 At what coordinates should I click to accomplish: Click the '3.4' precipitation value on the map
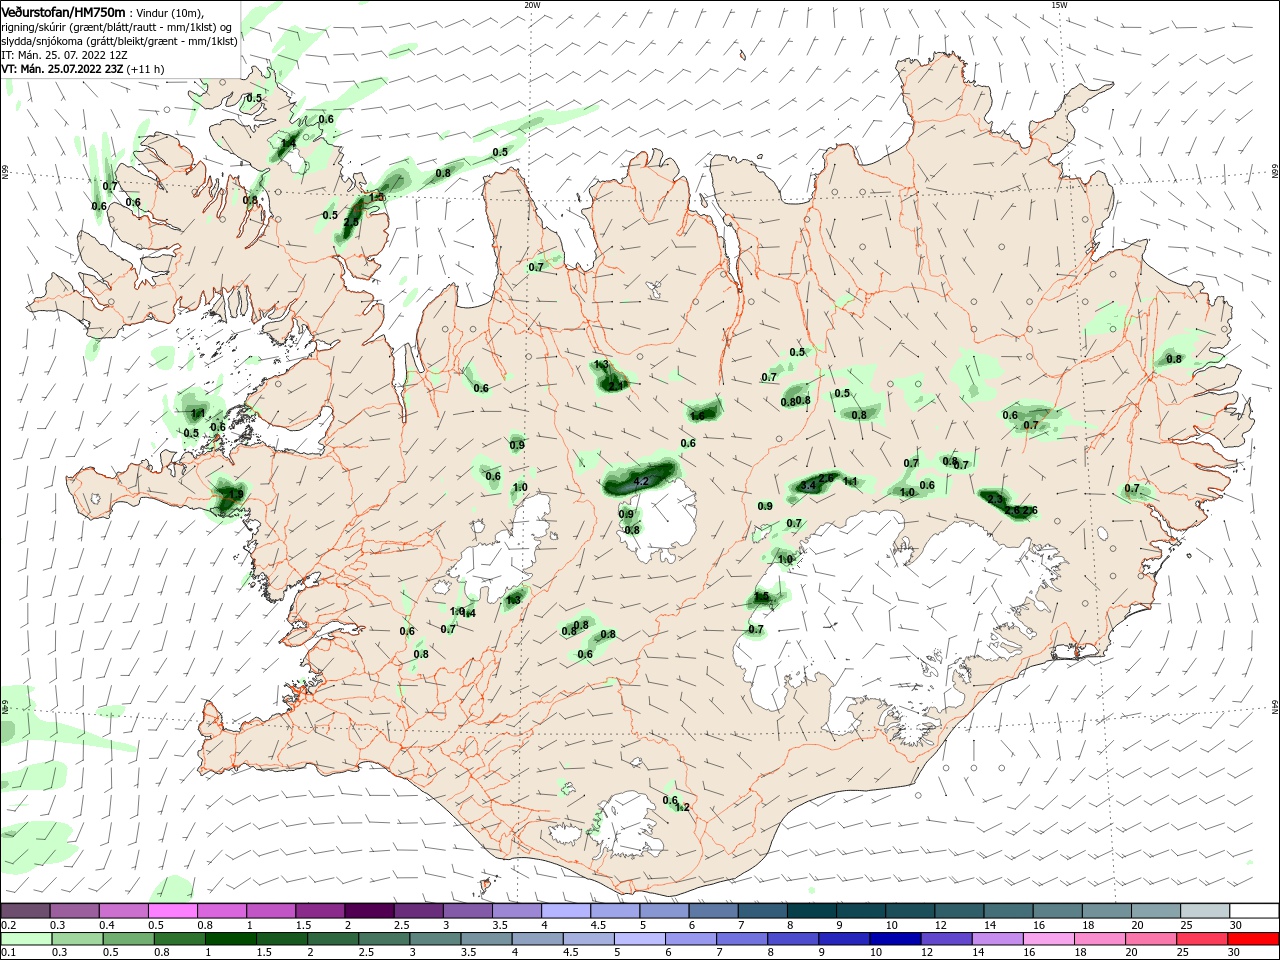click(808, 487)
